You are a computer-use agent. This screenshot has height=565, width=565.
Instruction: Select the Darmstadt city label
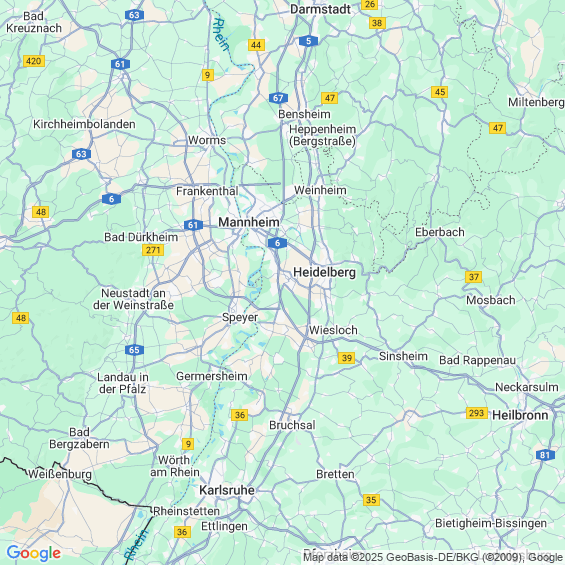tap(320, 9)
